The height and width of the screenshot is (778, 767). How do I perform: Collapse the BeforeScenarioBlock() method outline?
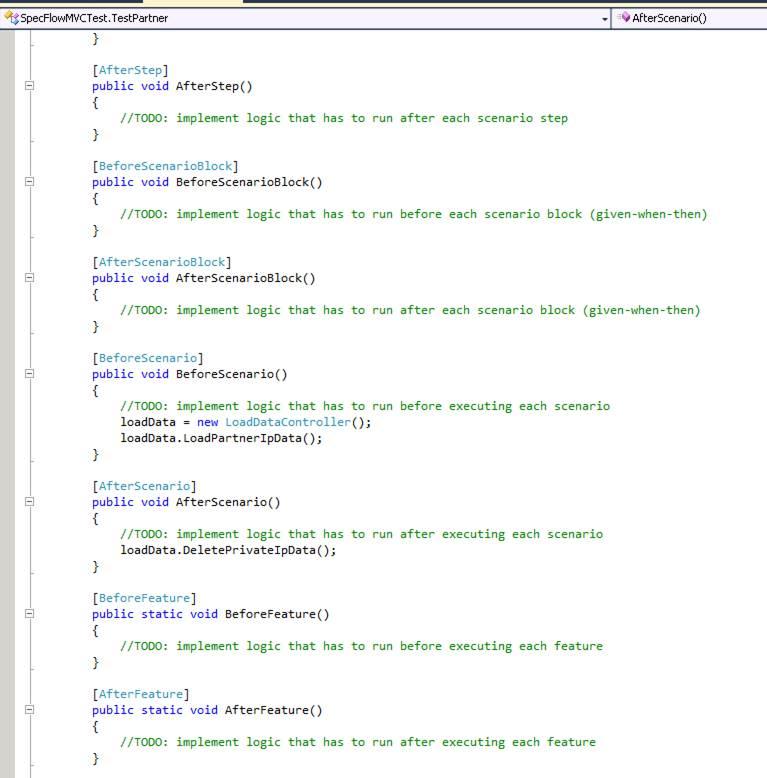(29, 182)
